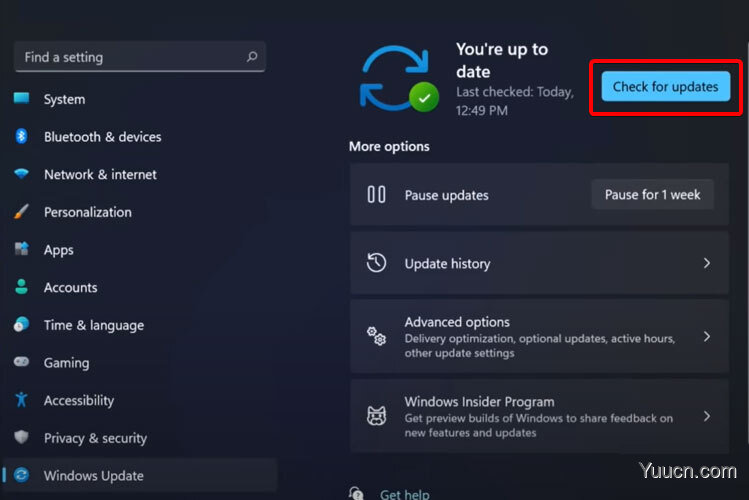Click Check for updates button
The height and width of the screenshot is (500, 749).
click(x=665, y=86)
